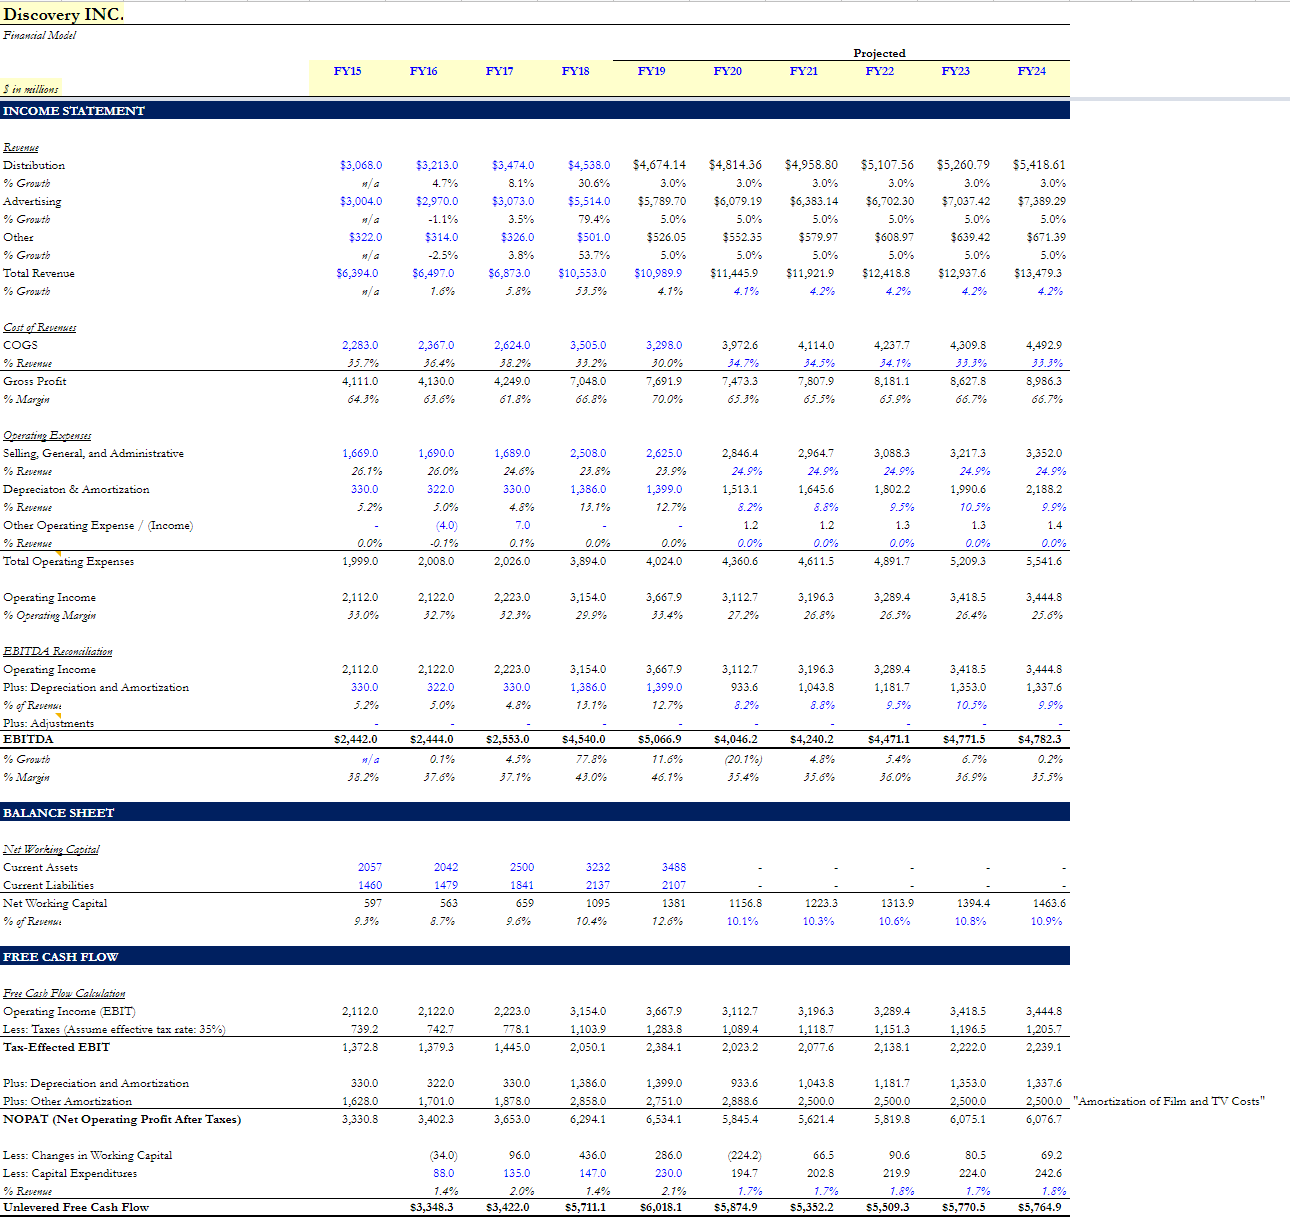Select the FY17 column header
This screenshot has width=1290, height=1227.
coord(500,71)
